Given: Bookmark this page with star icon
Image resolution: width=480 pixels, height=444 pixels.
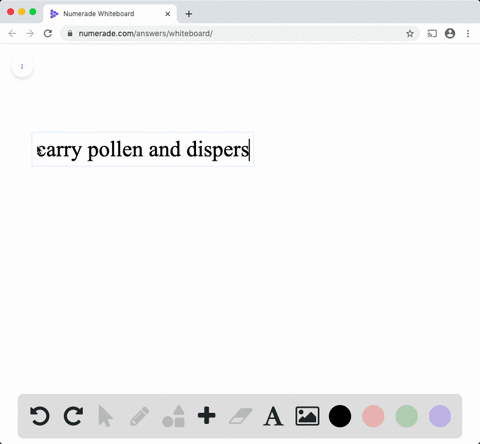Looking at the screenshot, I should [410, 33].
